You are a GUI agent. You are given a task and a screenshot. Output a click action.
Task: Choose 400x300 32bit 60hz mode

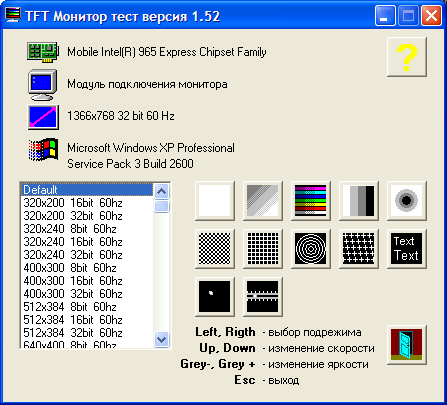click(x=87, y=294)
